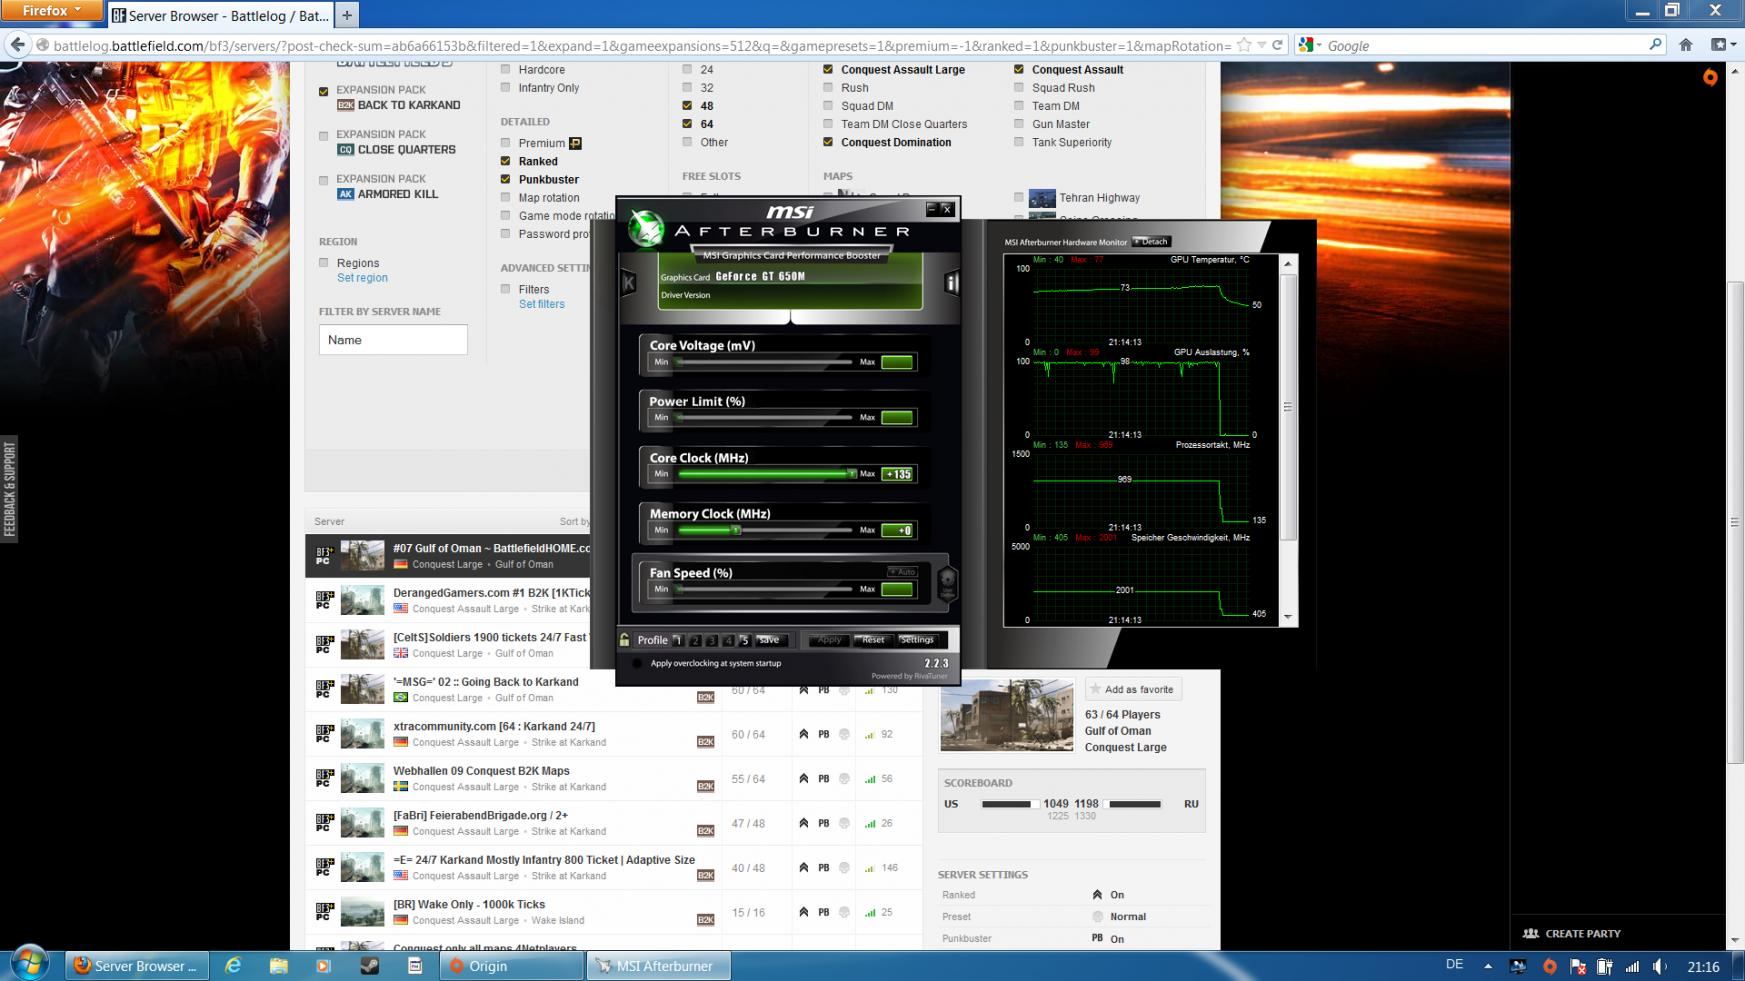Click the MSI Afterburner dragon logo

click(646, 229)
